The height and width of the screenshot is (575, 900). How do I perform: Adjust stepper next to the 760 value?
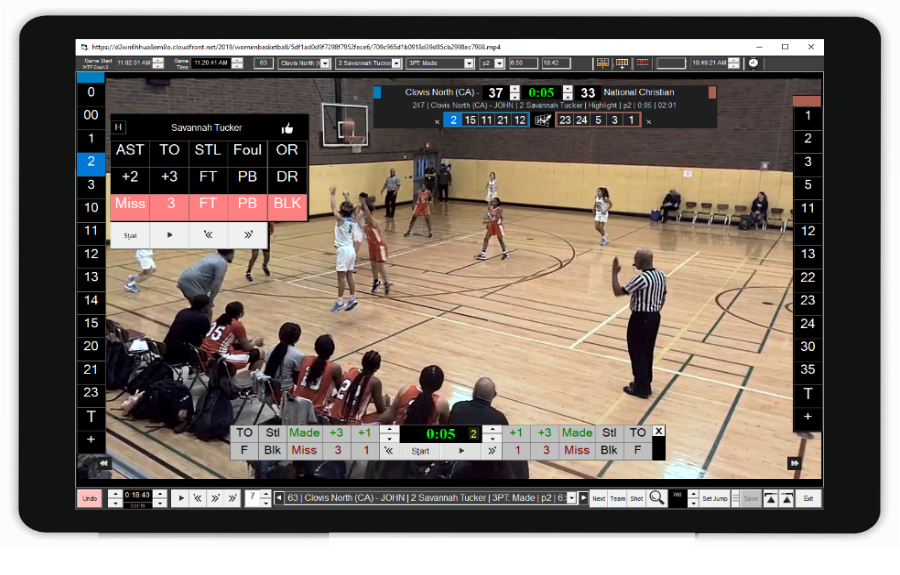pyautogui.click(x=693, y=498)
